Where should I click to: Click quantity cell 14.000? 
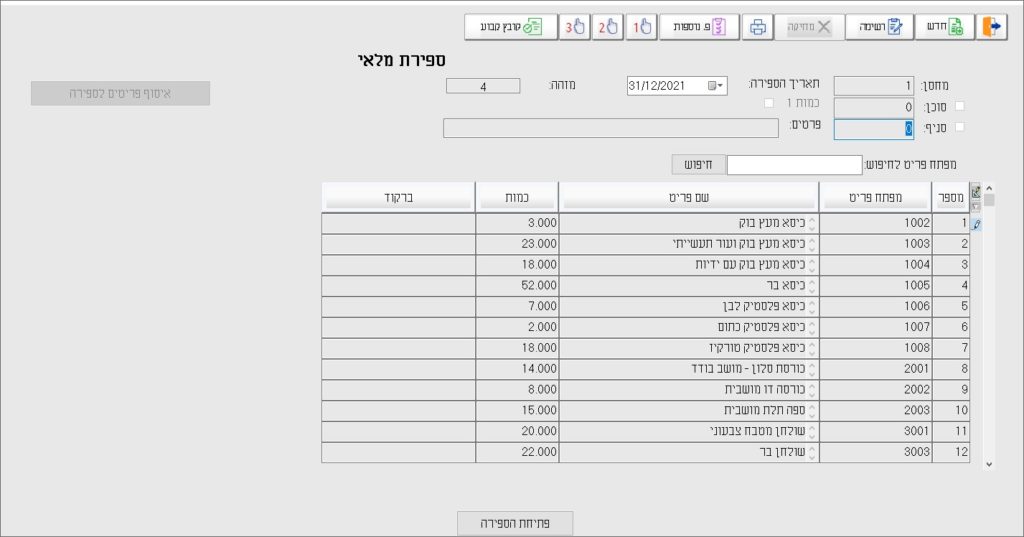coord(517,368)
